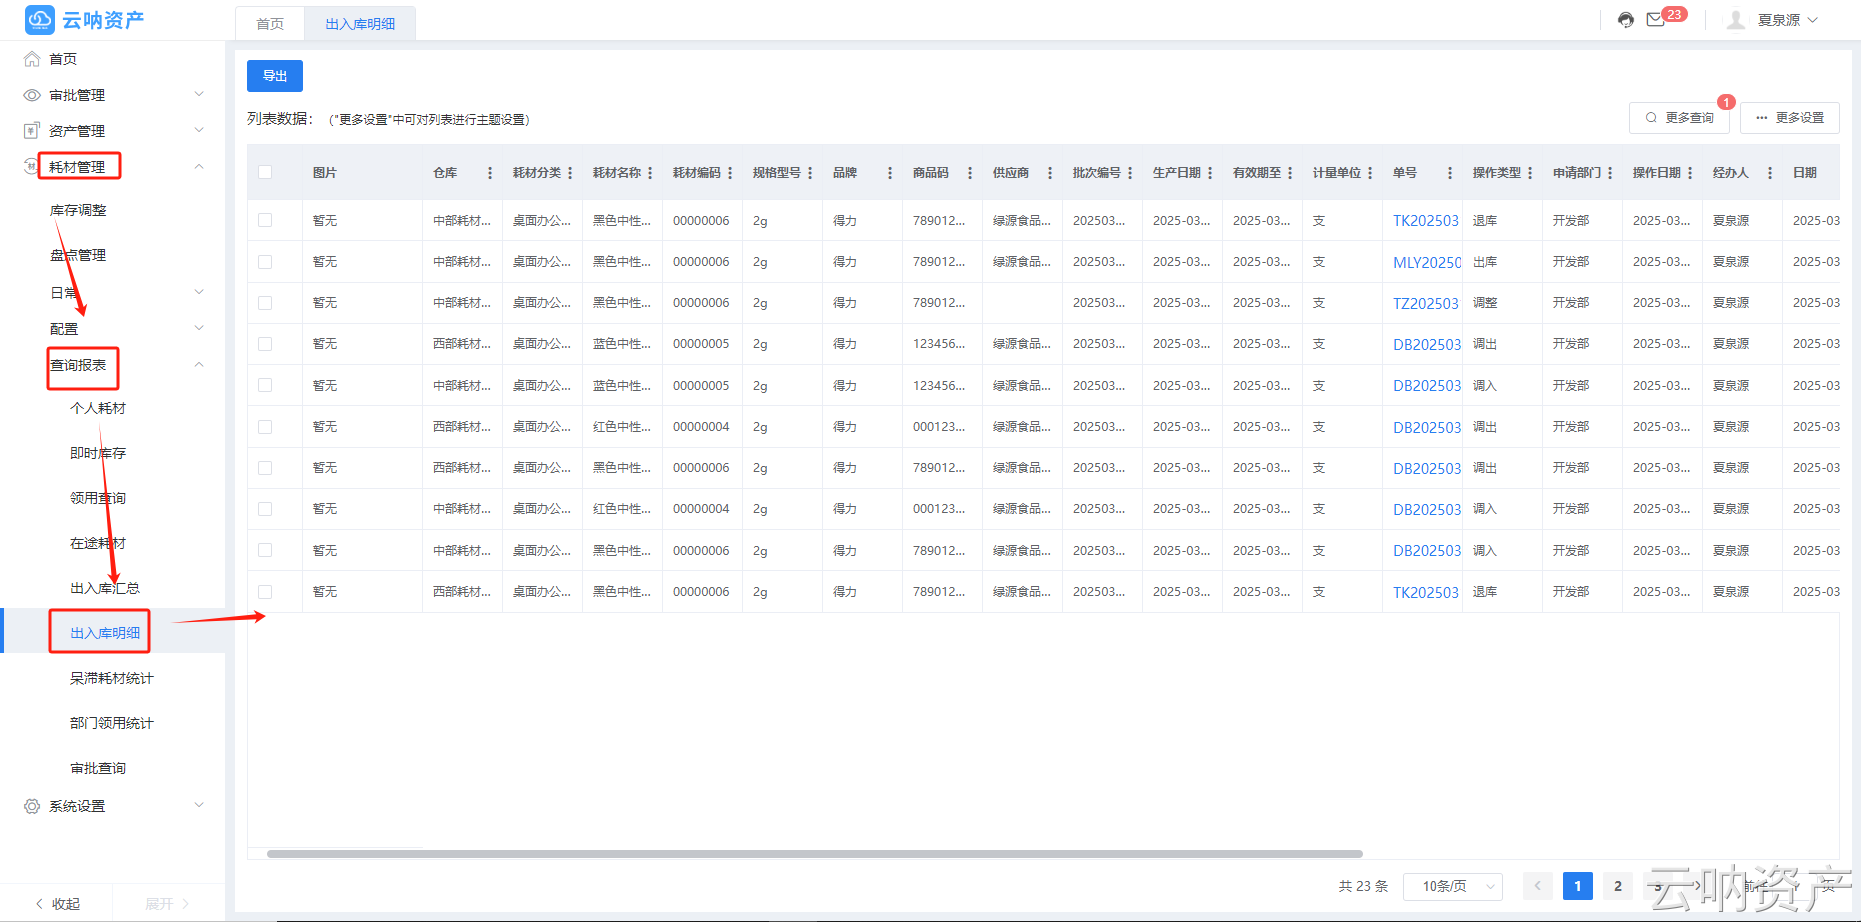
Task: Open the 规格型号 column menu dots
Action: [810, 173]
